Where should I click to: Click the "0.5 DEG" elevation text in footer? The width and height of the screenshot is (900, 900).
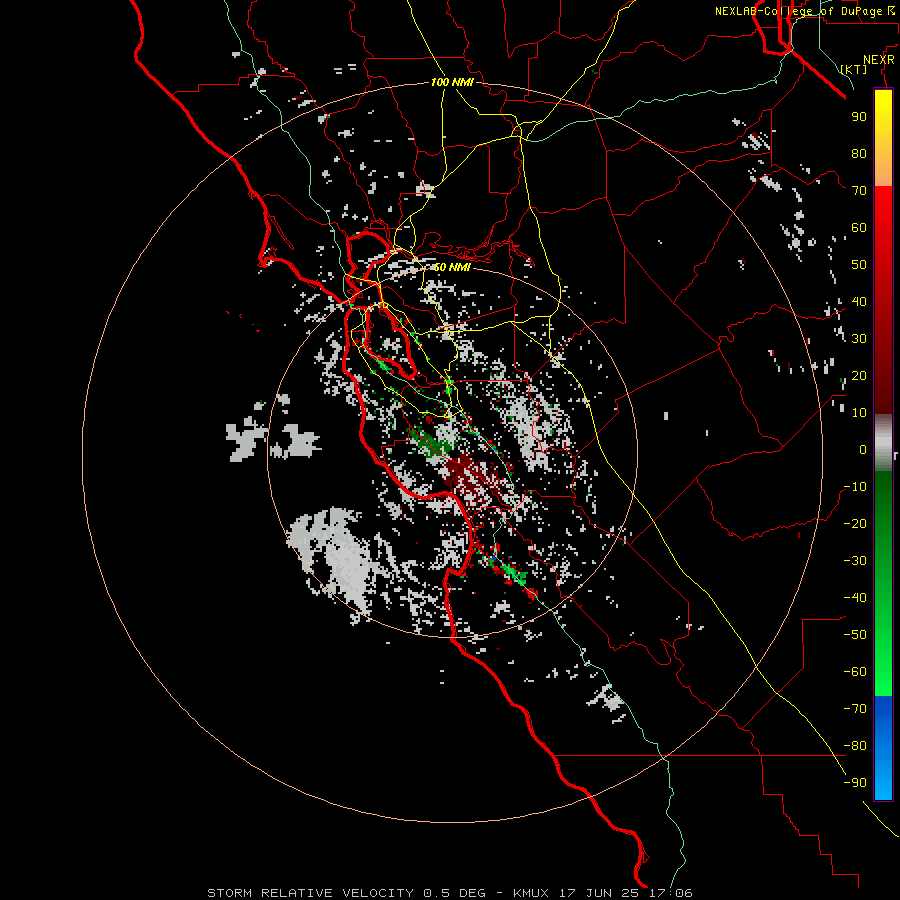tap(455, 893)
